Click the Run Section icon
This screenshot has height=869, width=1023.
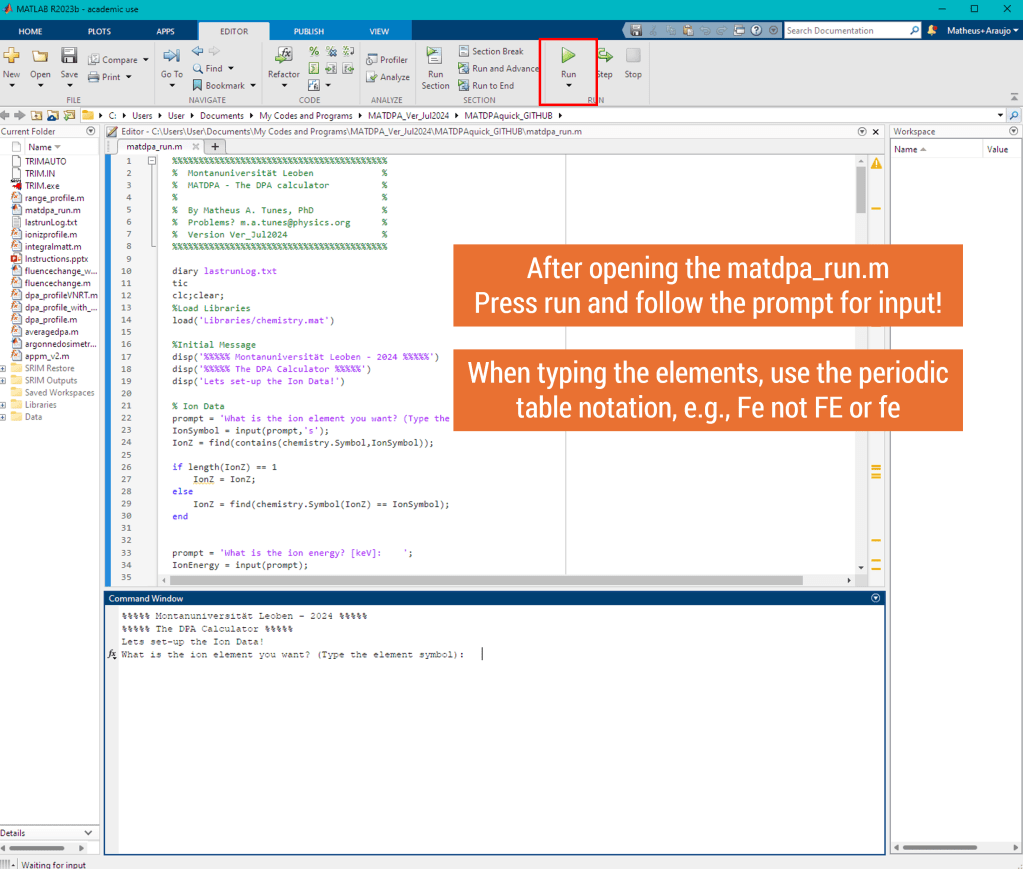coord(435,58)
